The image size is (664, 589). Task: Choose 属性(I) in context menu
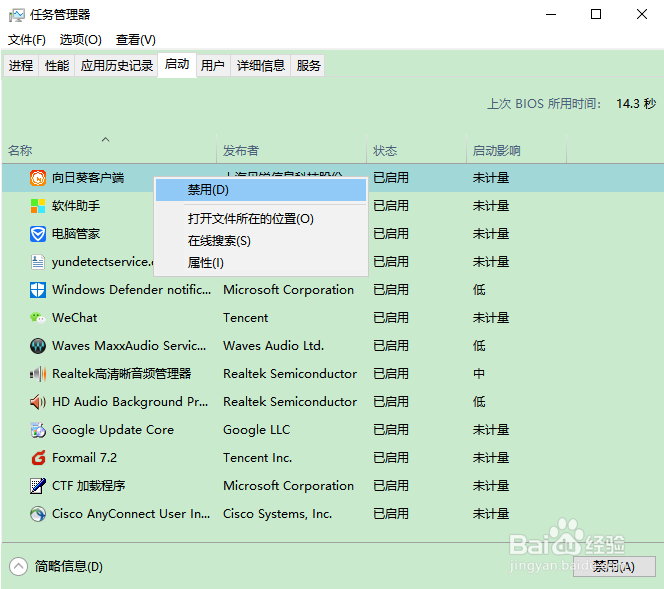pos(261,263)
